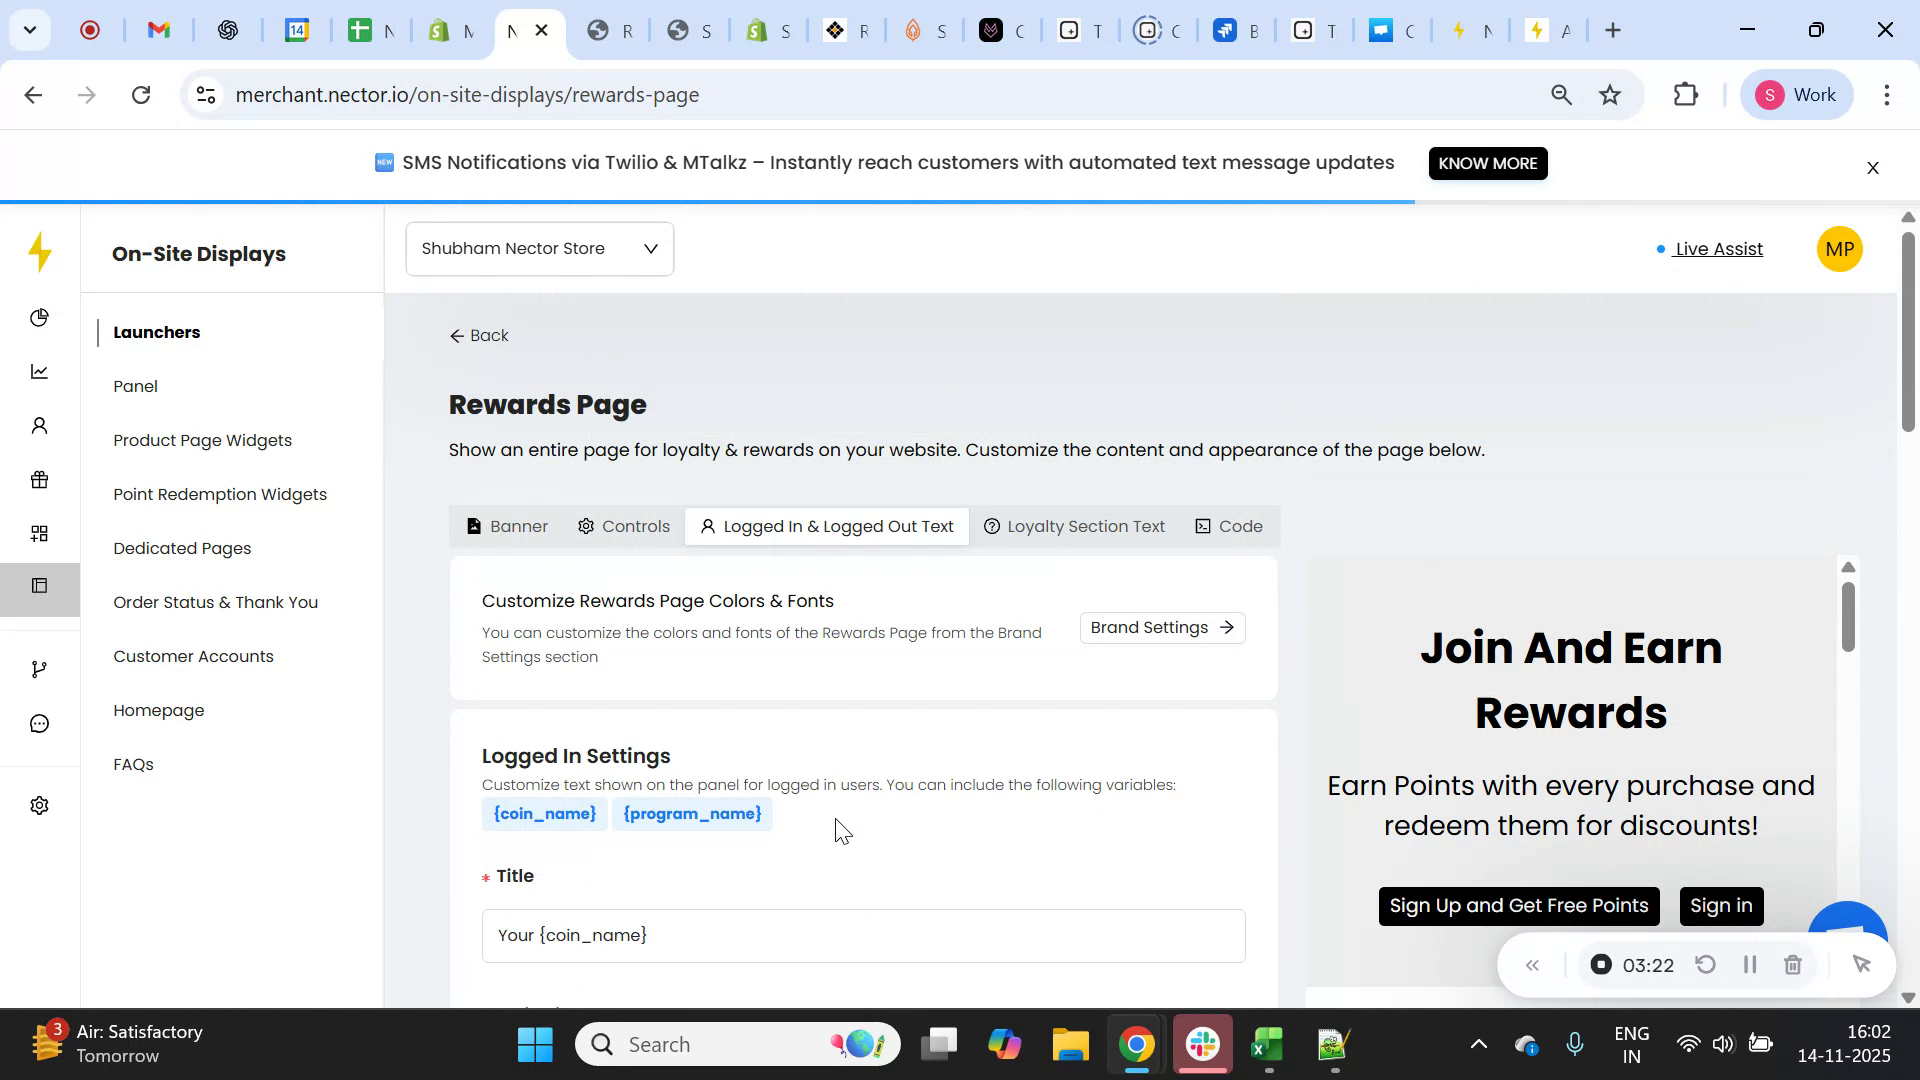This screenshot has height=1080, width=1920.
Task: Click the Title input showing Your {coin_name}
Action: (x=863, y=935)
